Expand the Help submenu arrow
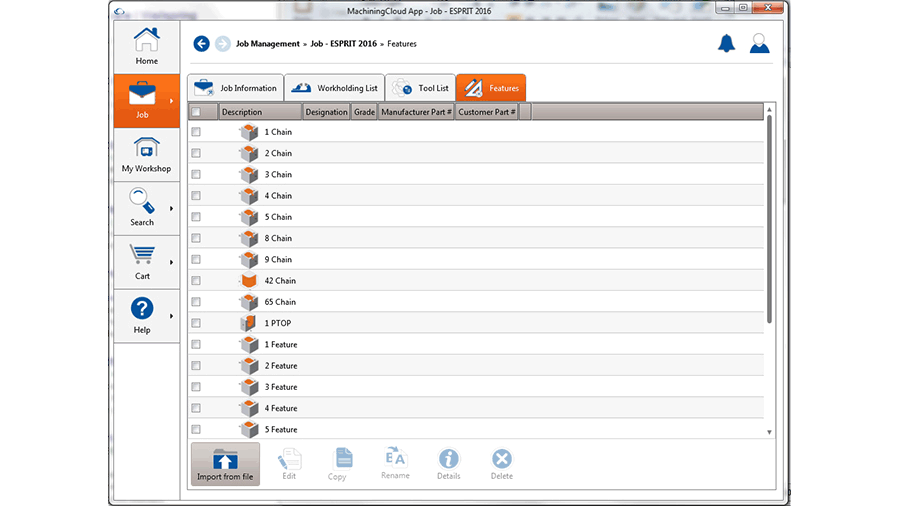Image resolution: width=900 pixels, height=506 pixels. [171, 316]
